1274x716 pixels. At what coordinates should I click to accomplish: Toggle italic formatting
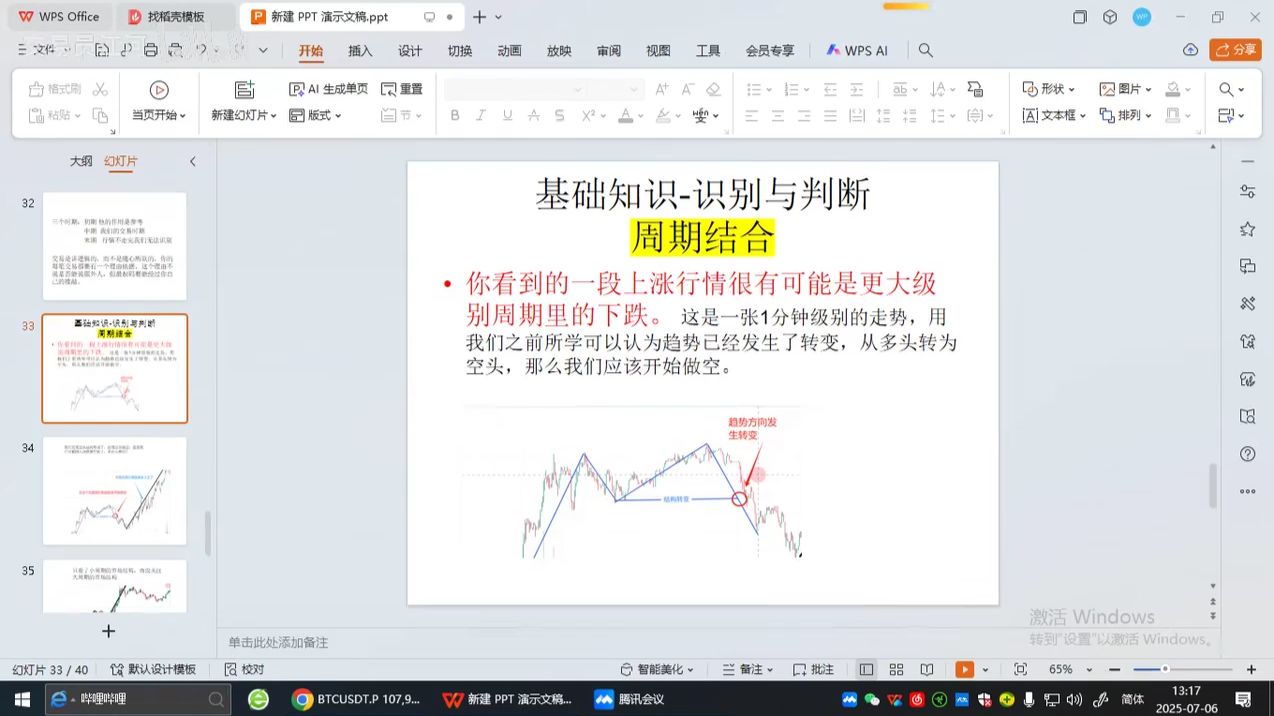[480, 115]
